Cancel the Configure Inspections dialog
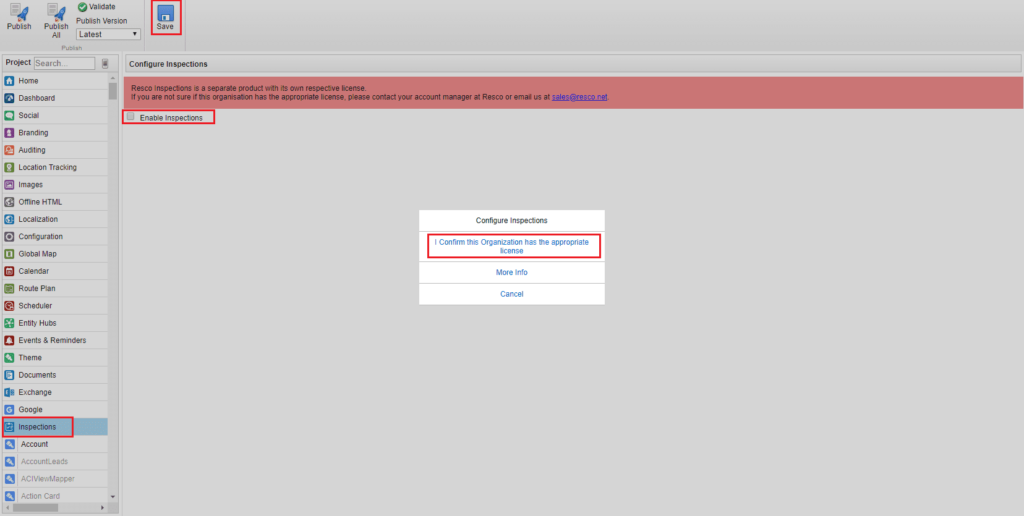 click(x=511, y=294)
